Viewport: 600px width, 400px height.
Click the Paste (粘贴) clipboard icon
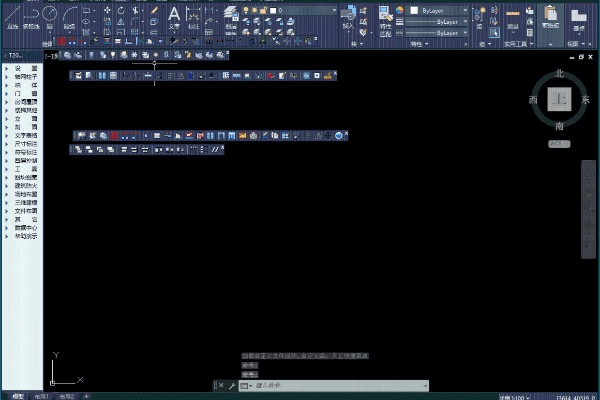pos(552,15)
